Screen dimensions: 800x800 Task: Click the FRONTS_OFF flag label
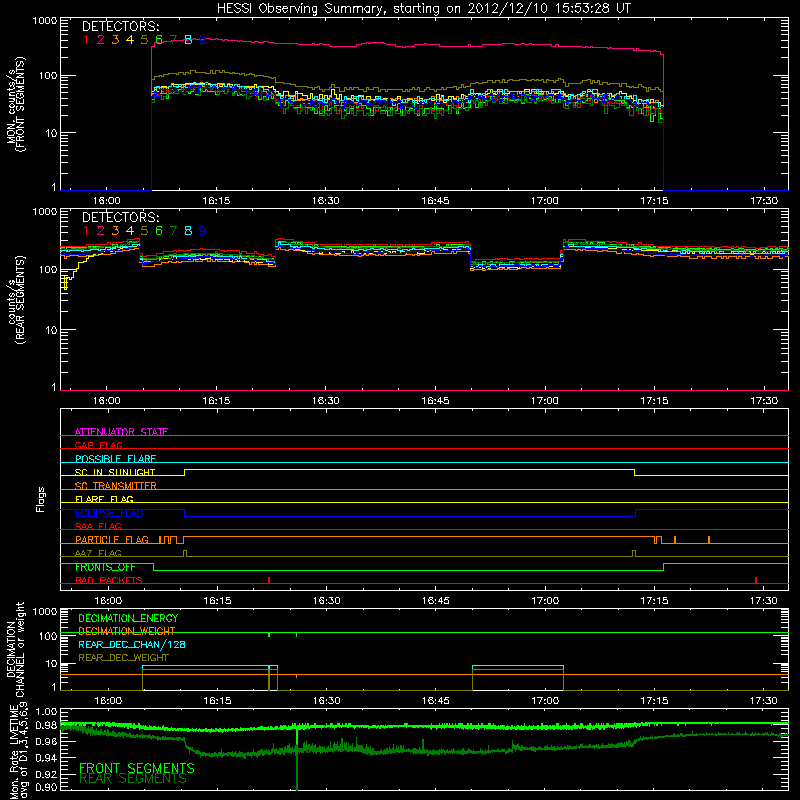point(105,567)
